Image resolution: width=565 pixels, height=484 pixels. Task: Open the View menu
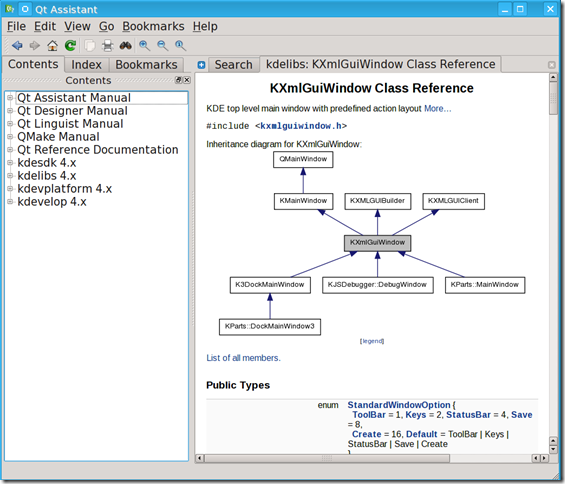point(77,26)
